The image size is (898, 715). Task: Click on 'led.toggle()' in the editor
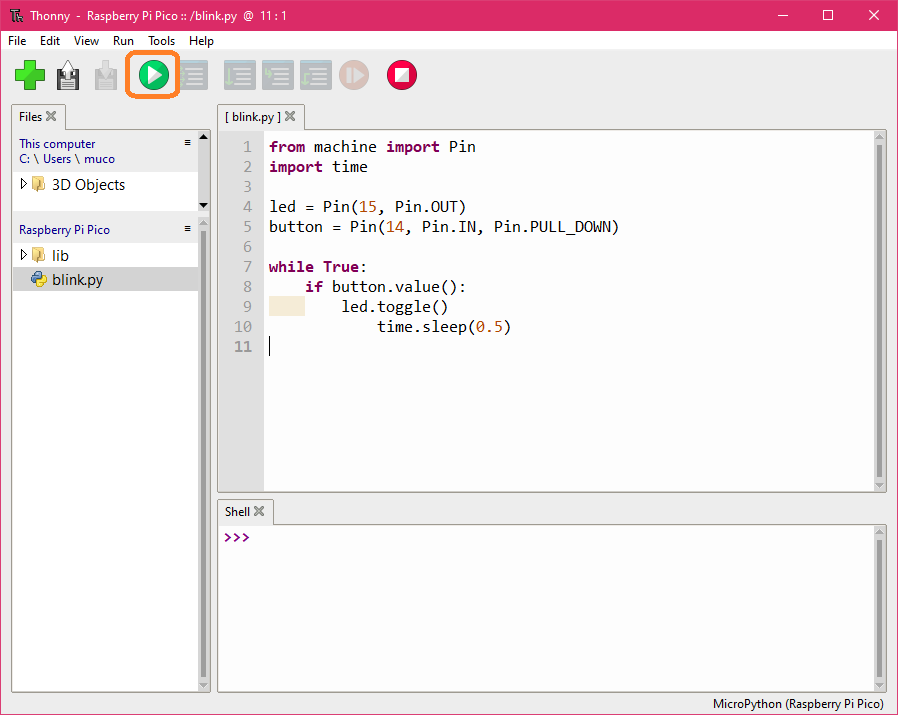pyautogui.click(x=395, y=307)
